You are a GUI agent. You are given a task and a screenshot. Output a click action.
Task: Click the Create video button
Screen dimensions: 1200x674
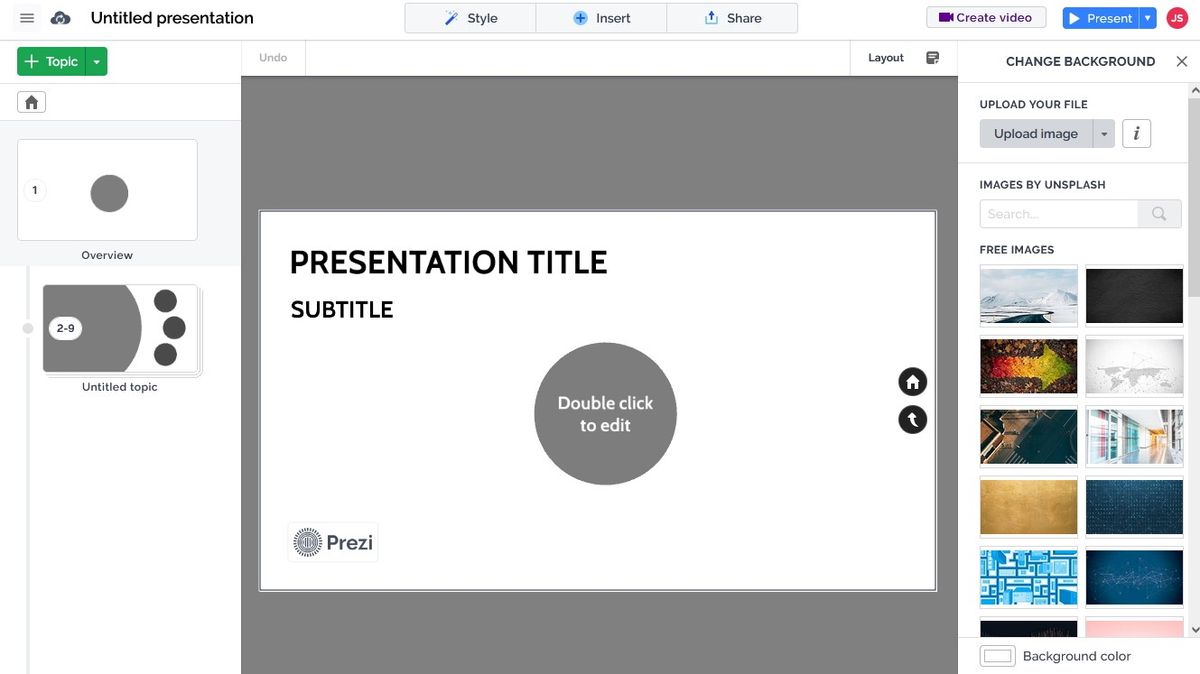[x=985, y=17]
